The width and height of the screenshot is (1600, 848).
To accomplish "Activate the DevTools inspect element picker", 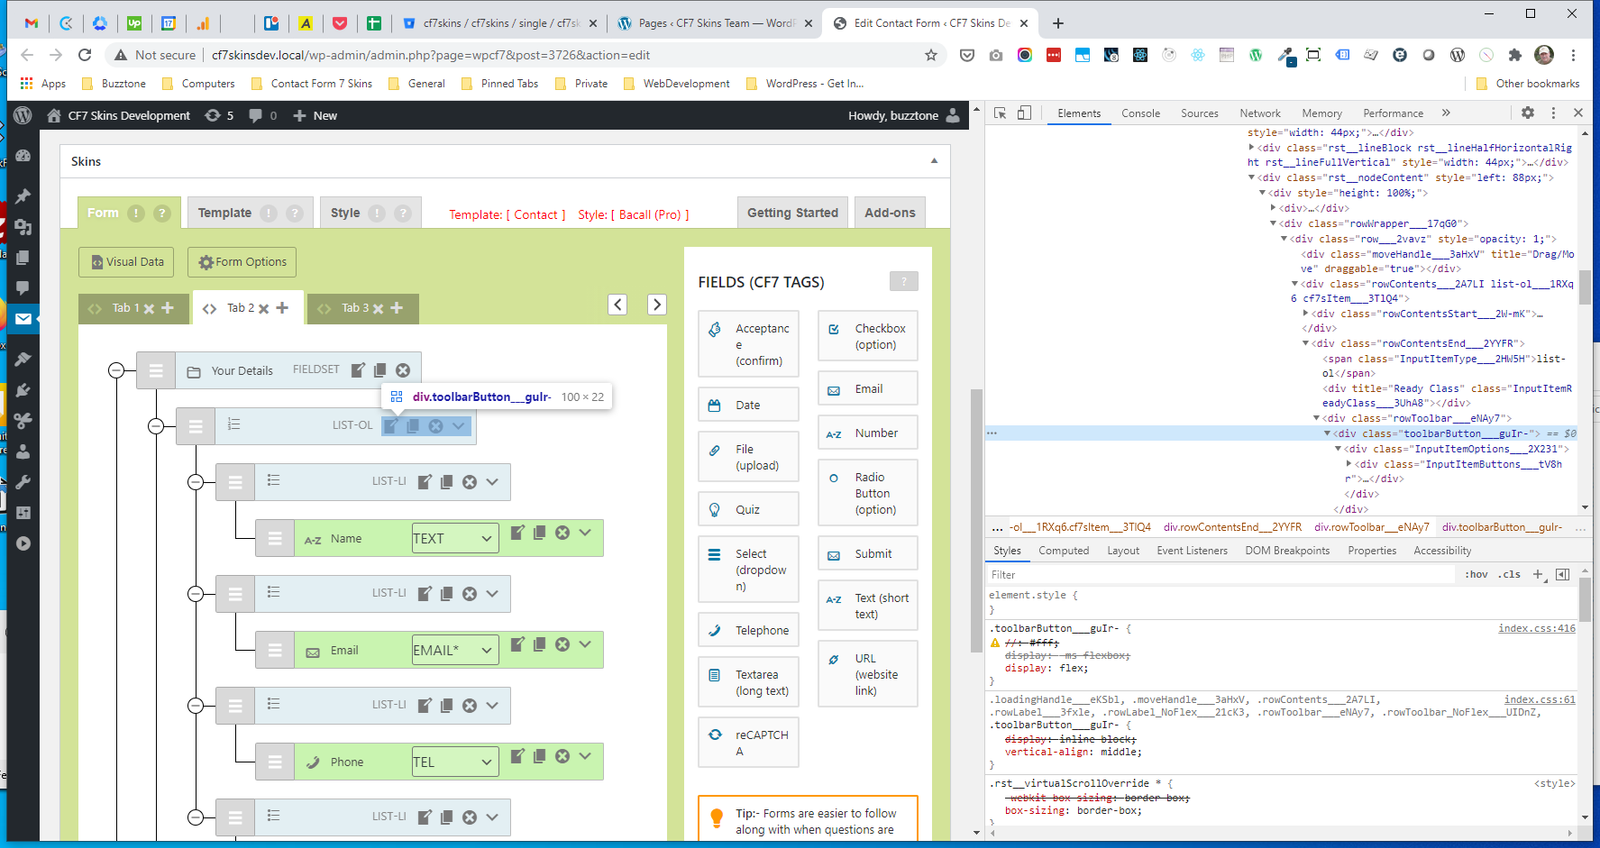I will (1000, 113).
